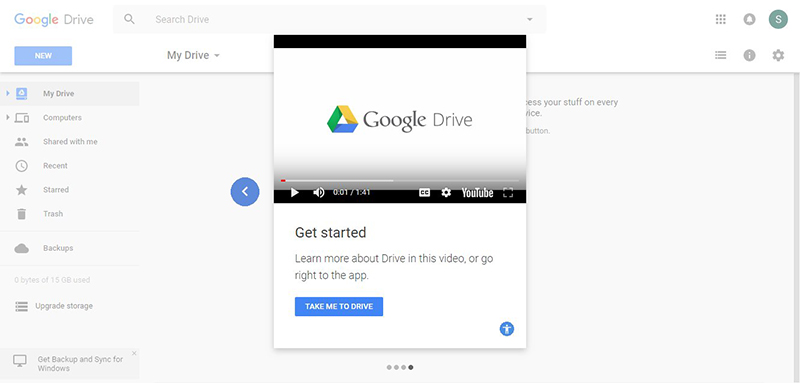This screenshot has height=383, width=800.
Task: Click into the Search Drive field
Action: pyautogui.click(x=329, y=19)
